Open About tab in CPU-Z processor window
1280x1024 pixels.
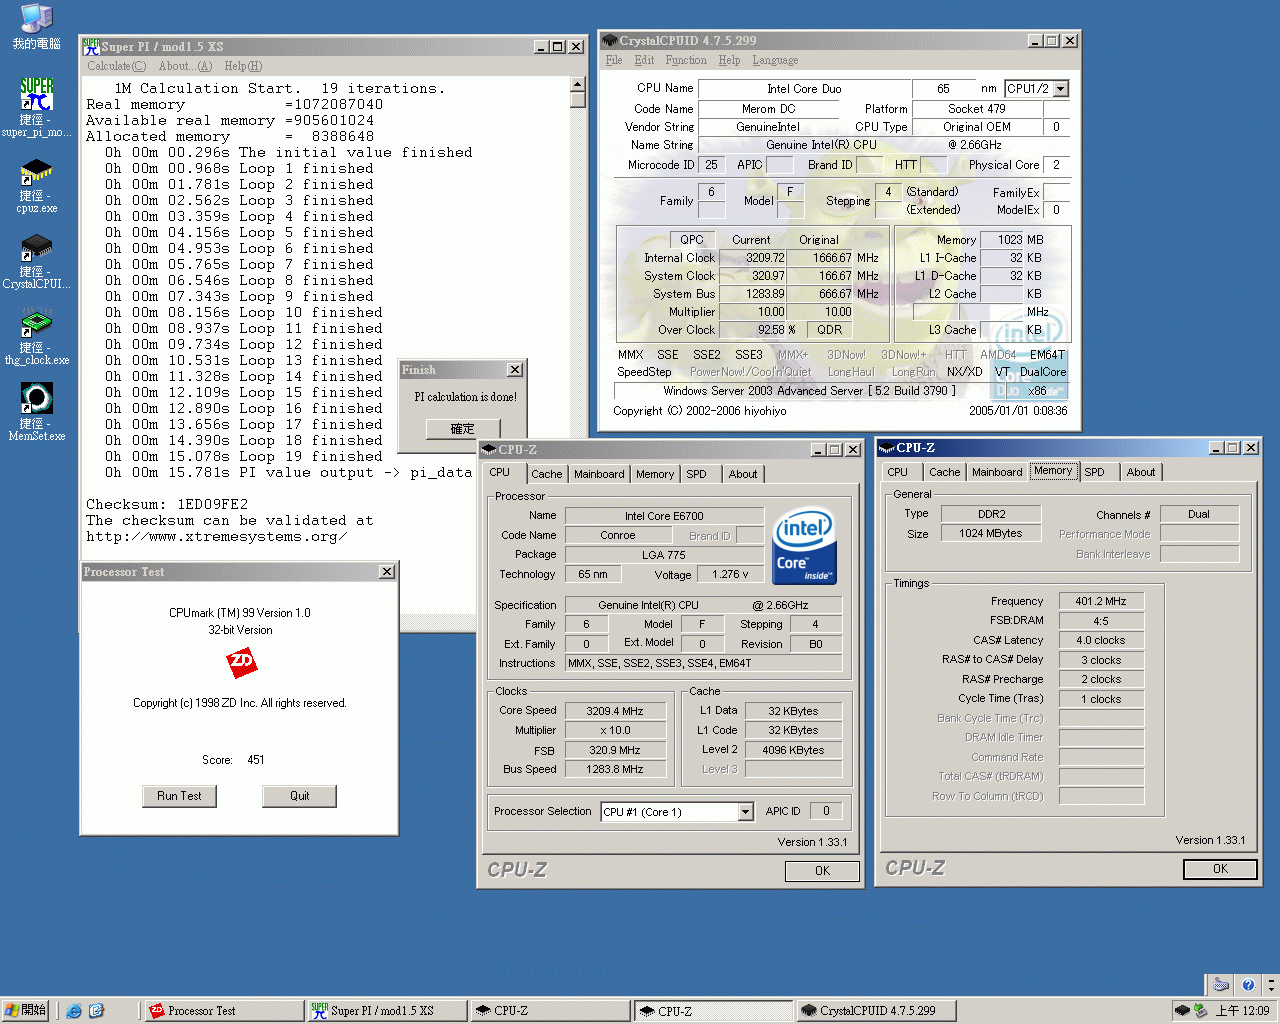coord(743,474)
